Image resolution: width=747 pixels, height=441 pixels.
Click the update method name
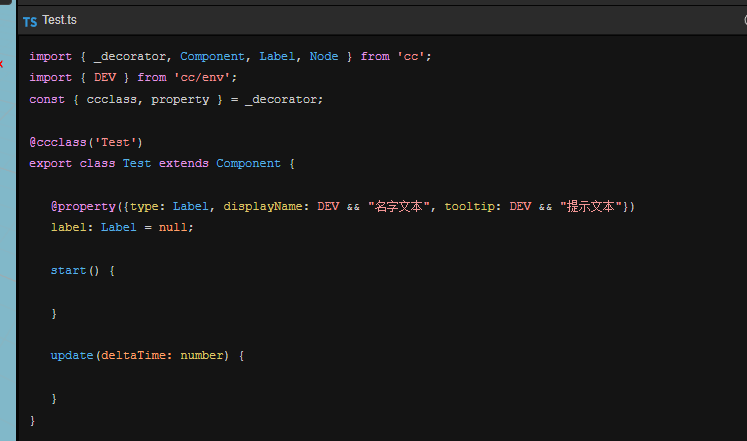click(72, 355)
